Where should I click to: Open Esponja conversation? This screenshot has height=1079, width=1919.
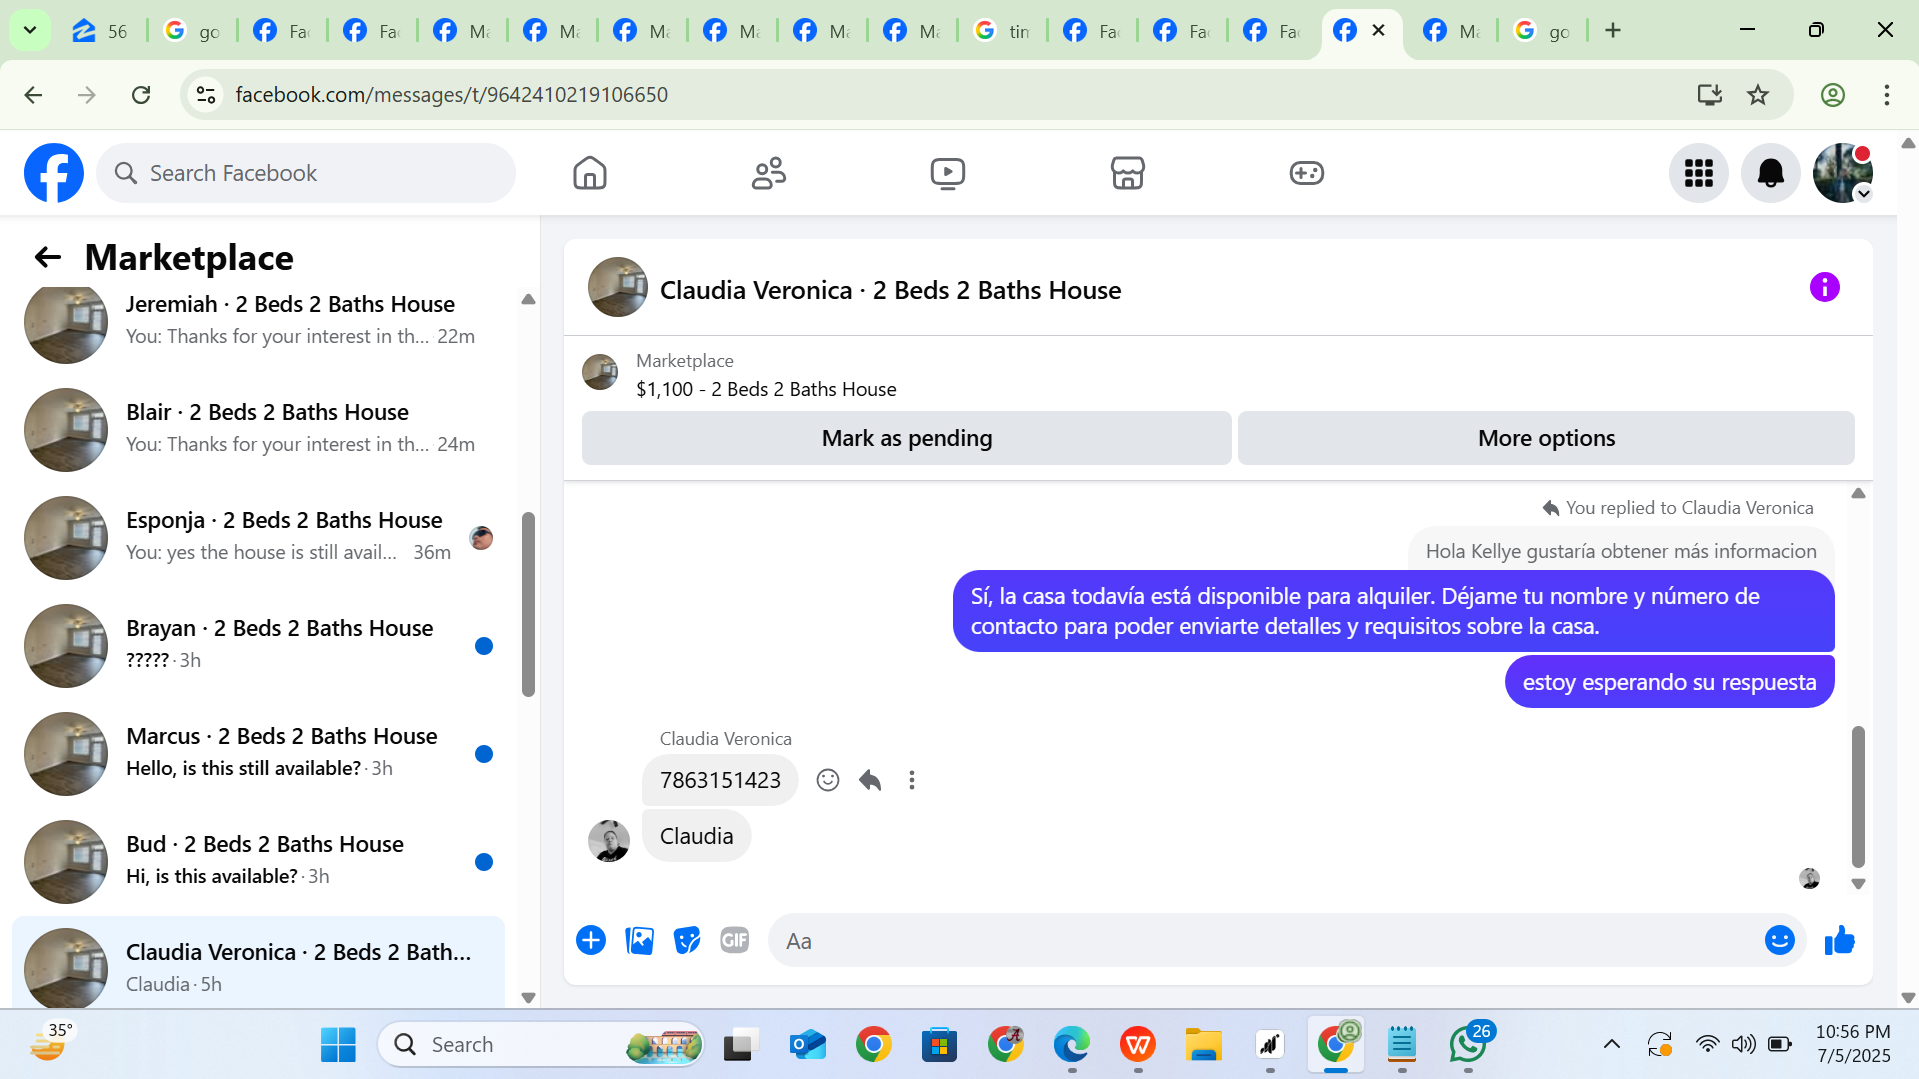258,537
